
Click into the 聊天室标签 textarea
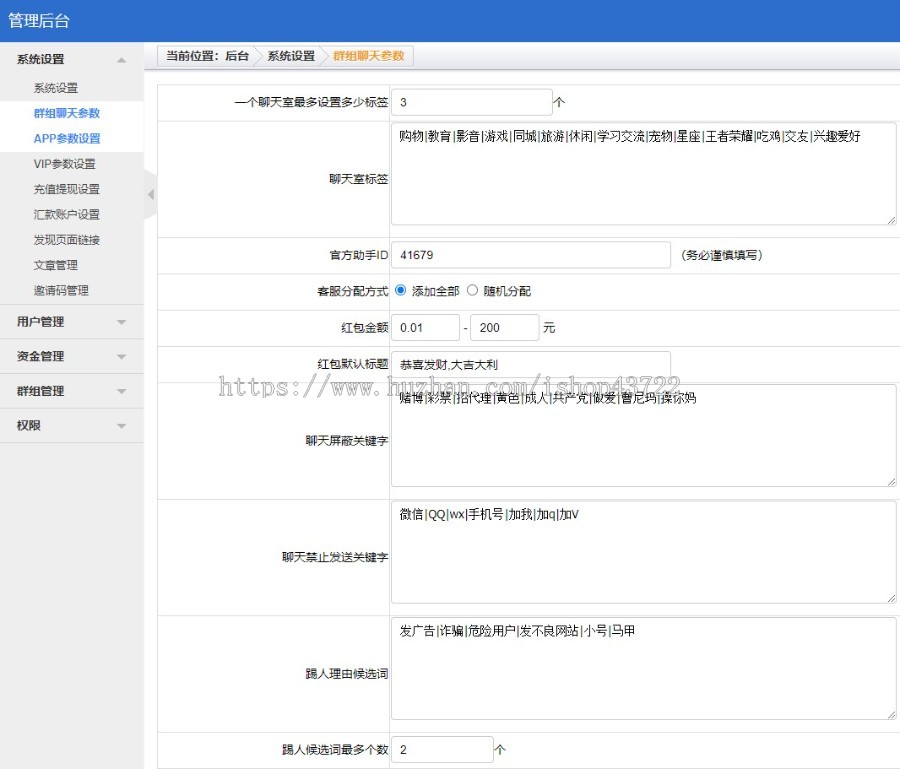coord(643,173)
